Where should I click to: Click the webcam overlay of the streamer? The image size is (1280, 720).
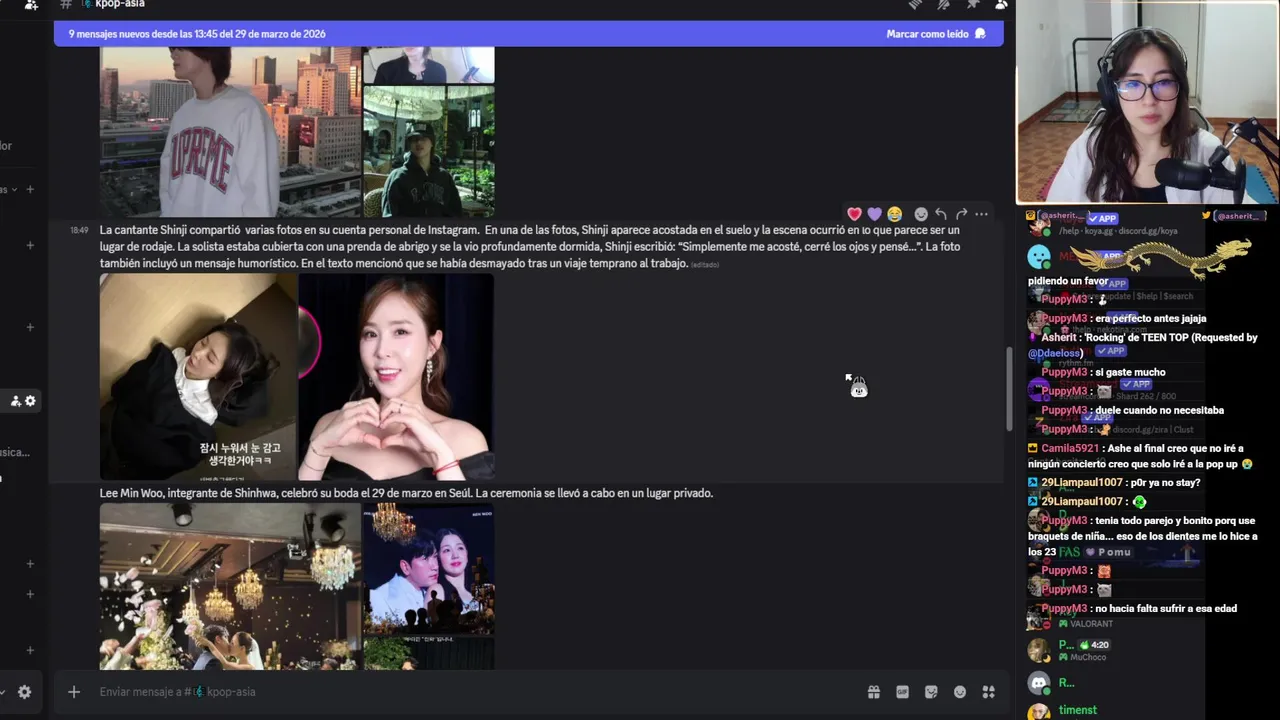(x=1148, y=102)
